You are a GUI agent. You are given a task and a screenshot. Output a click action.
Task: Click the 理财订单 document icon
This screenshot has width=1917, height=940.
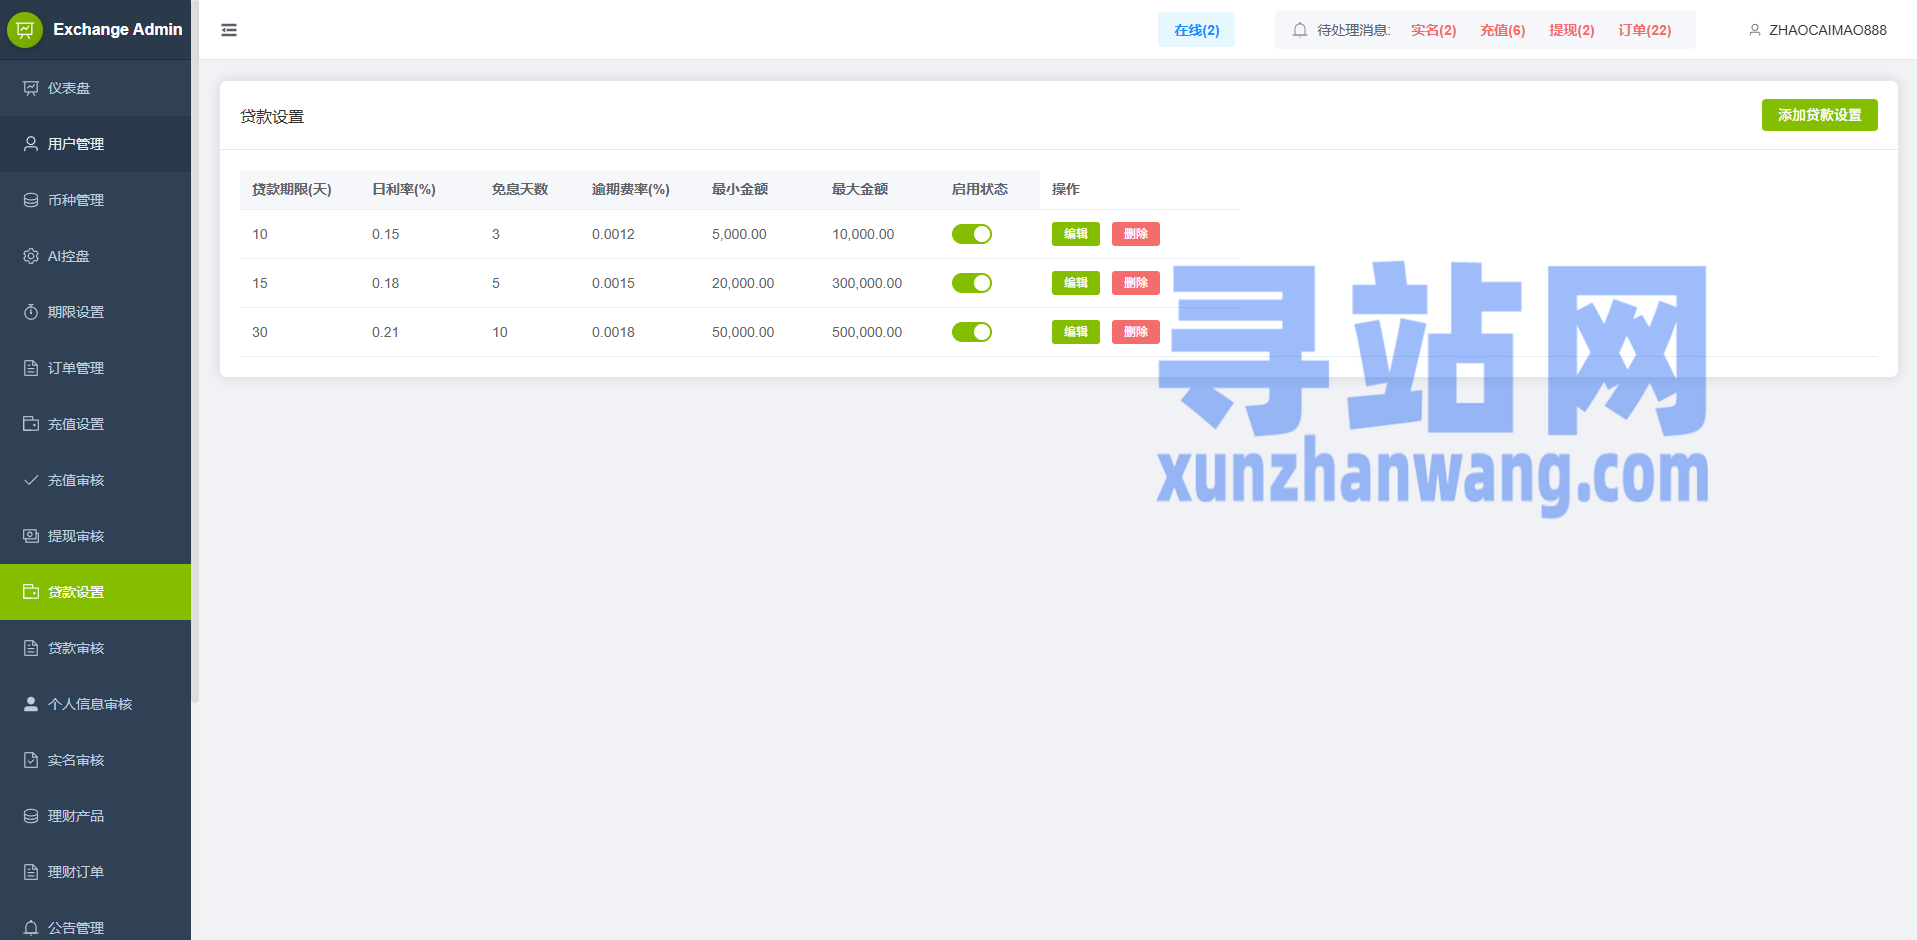[31, 872]
